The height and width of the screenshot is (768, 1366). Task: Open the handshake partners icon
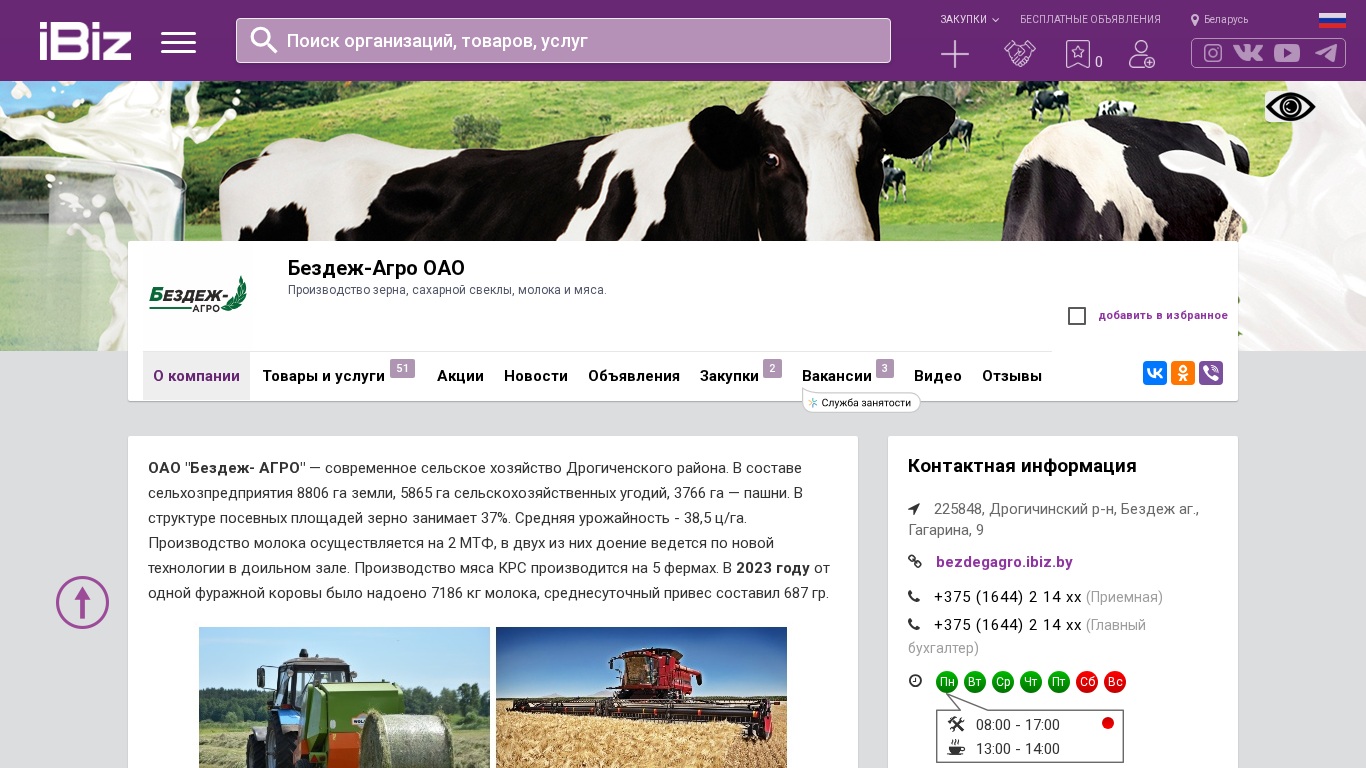1020,54
